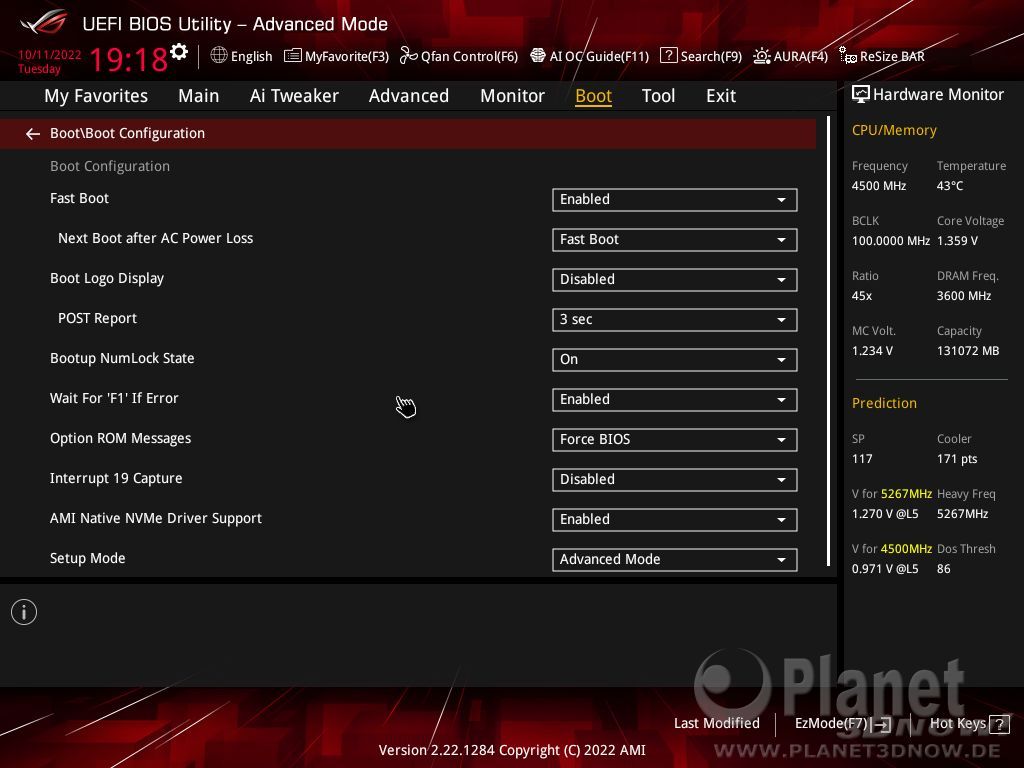Image resolution: width=1024 pixels, height=768 pixels.
Task: Select the Option ROM Messages label
Action: point(120,439)
